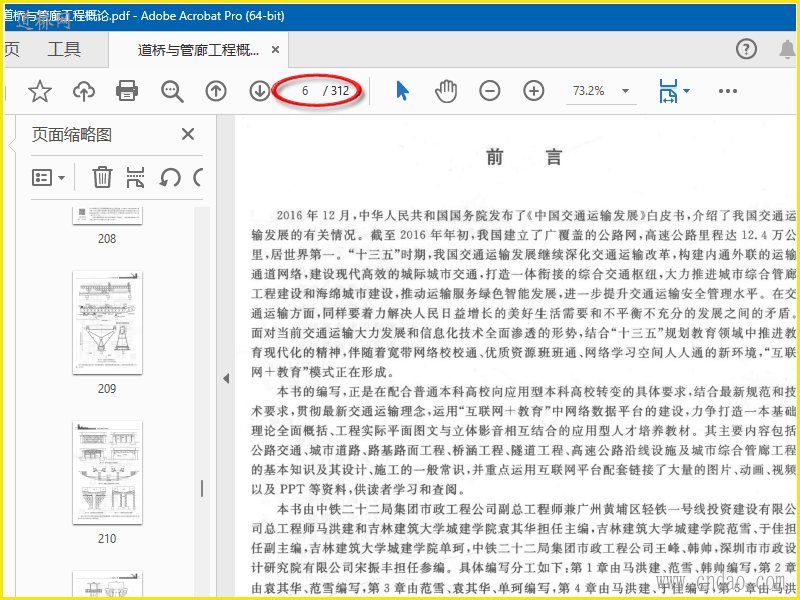
Task: Add a bookmark with the star icon
Action: click(40, 91)
